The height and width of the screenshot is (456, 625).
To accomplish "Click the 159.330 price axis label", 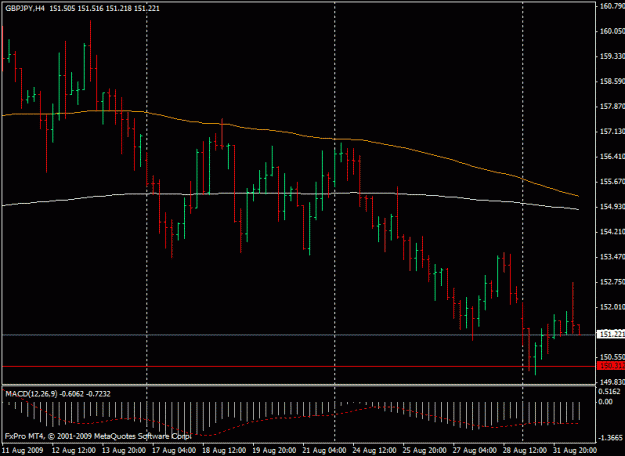I will pyautogui.click(x=612, y=56).
